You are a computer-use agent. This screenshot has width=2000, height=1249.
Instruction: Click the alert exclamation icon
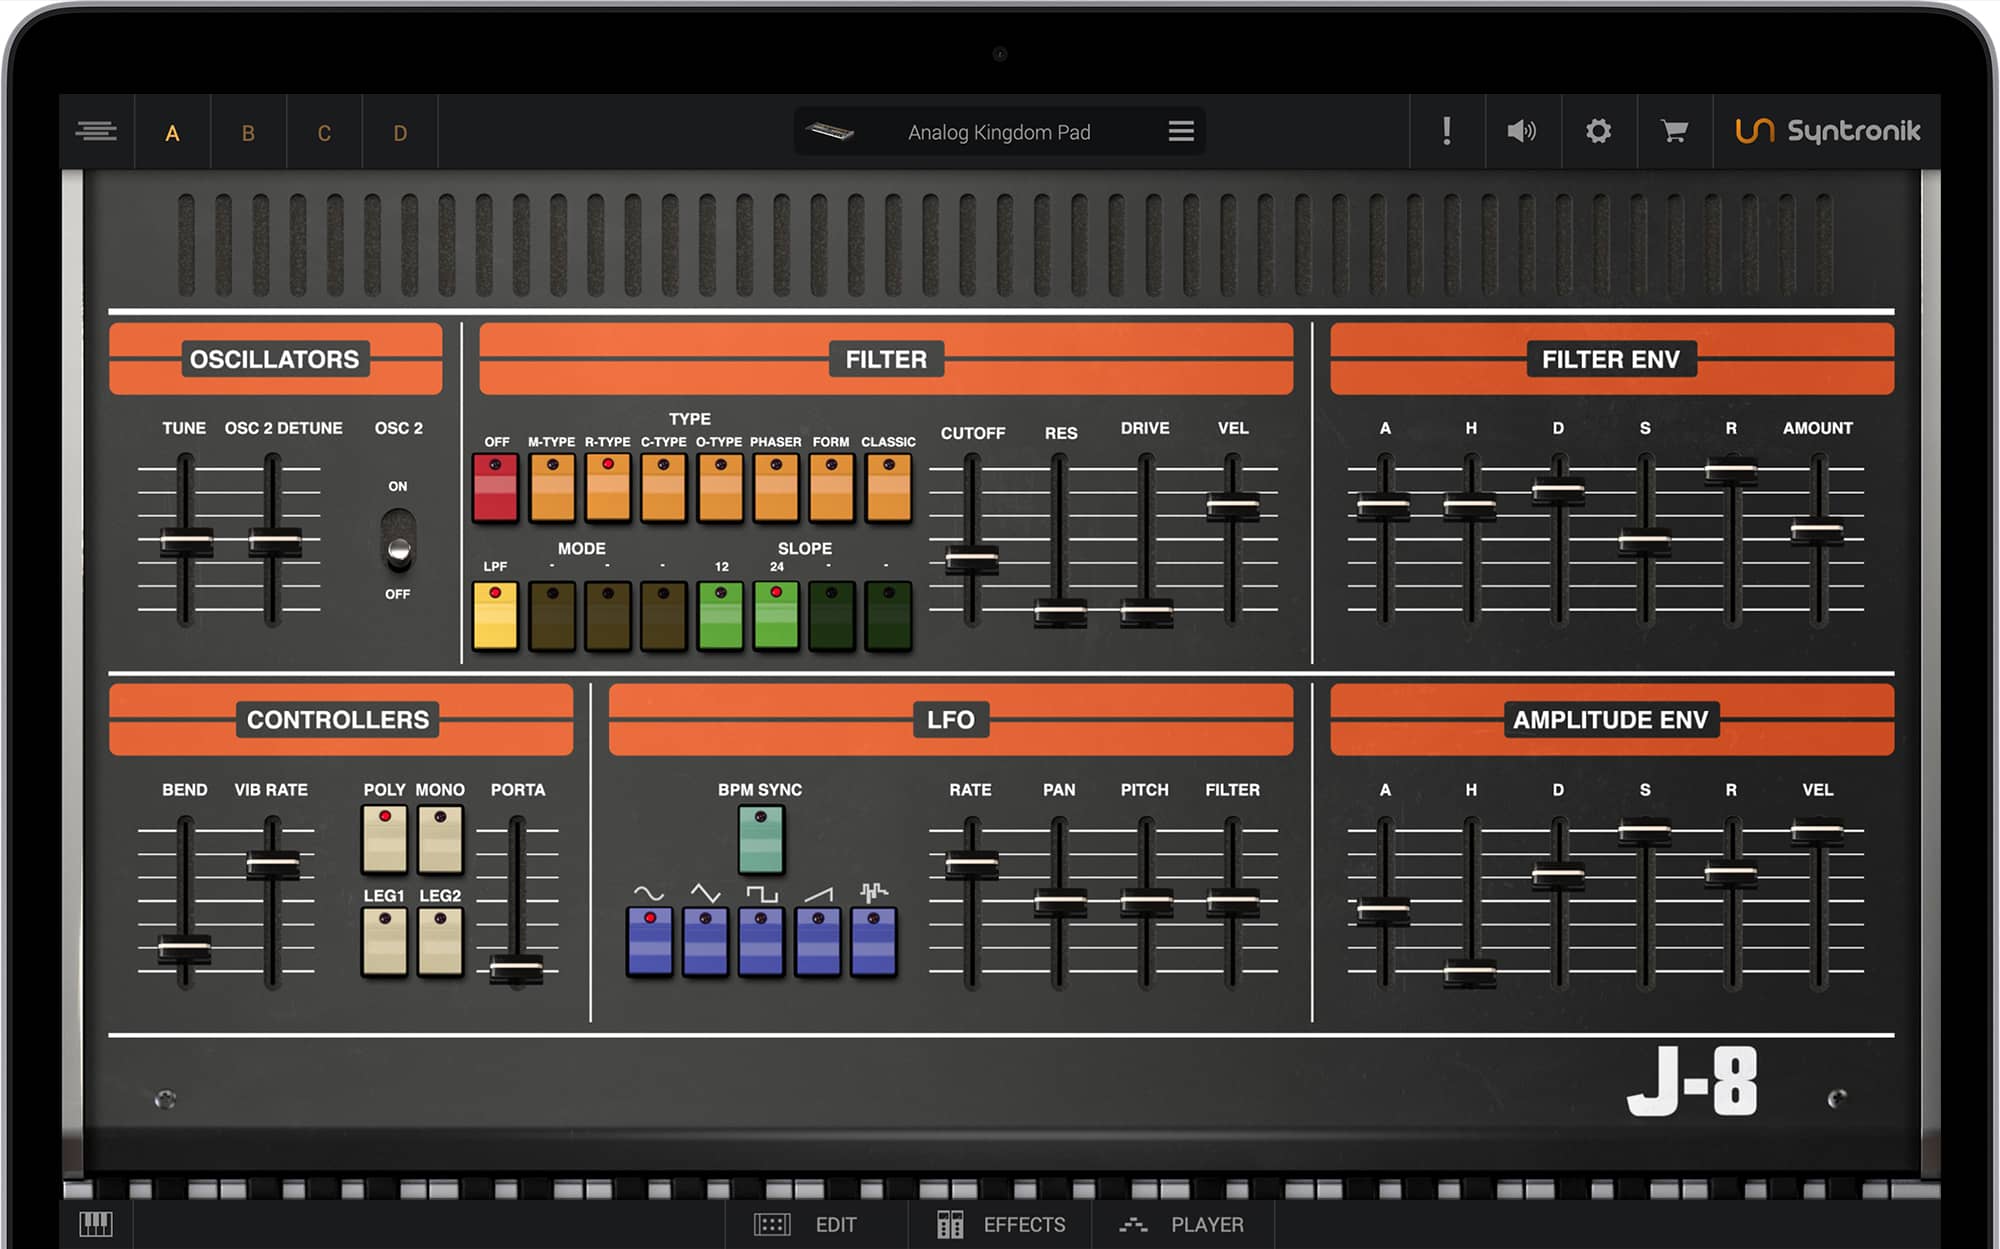point(1447,131)
